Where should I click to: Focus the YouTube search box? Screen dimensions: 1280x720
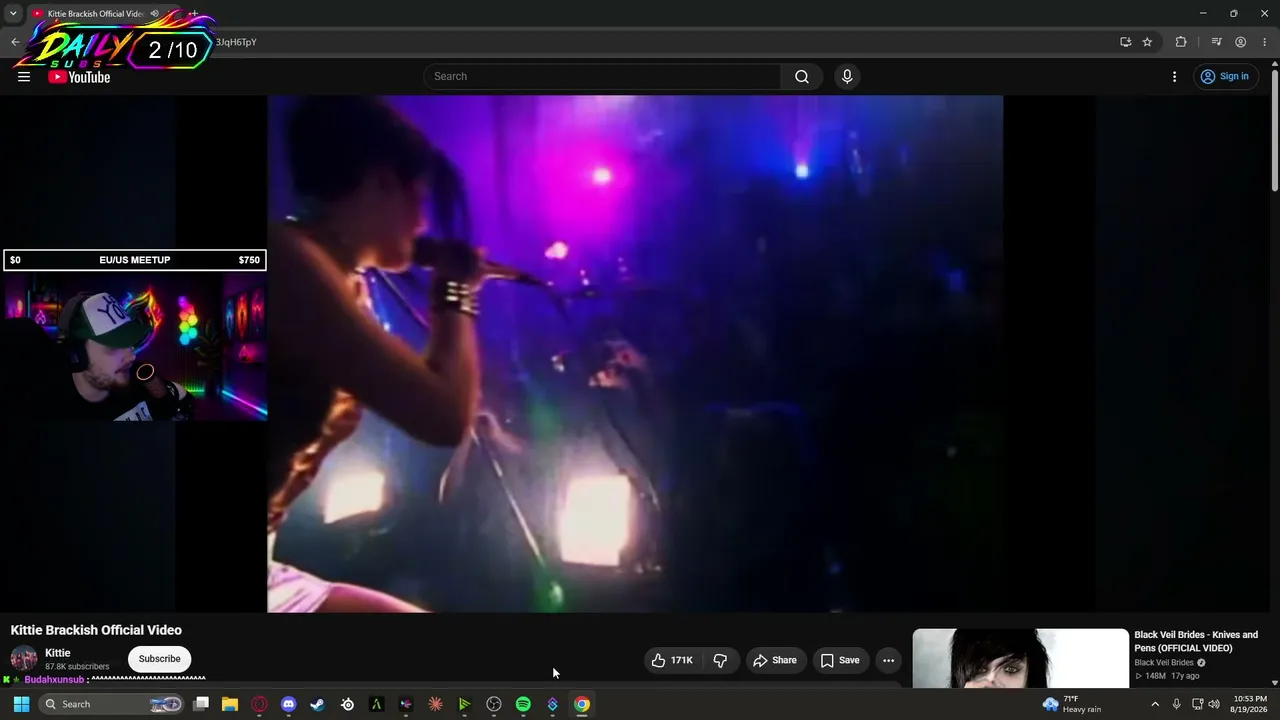point(603,77)
